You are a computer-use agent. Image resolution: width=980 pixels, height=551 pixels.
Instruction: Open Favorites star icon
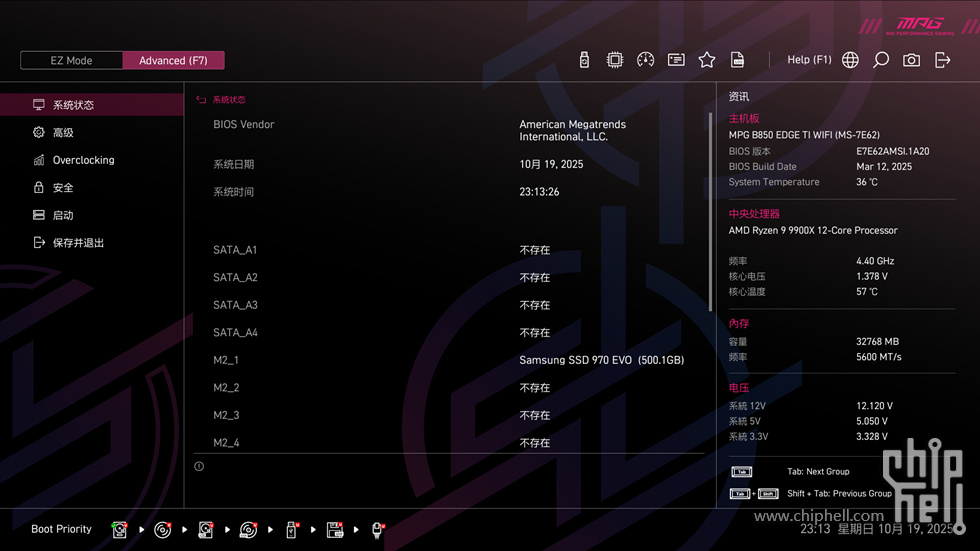pos(707,60)
